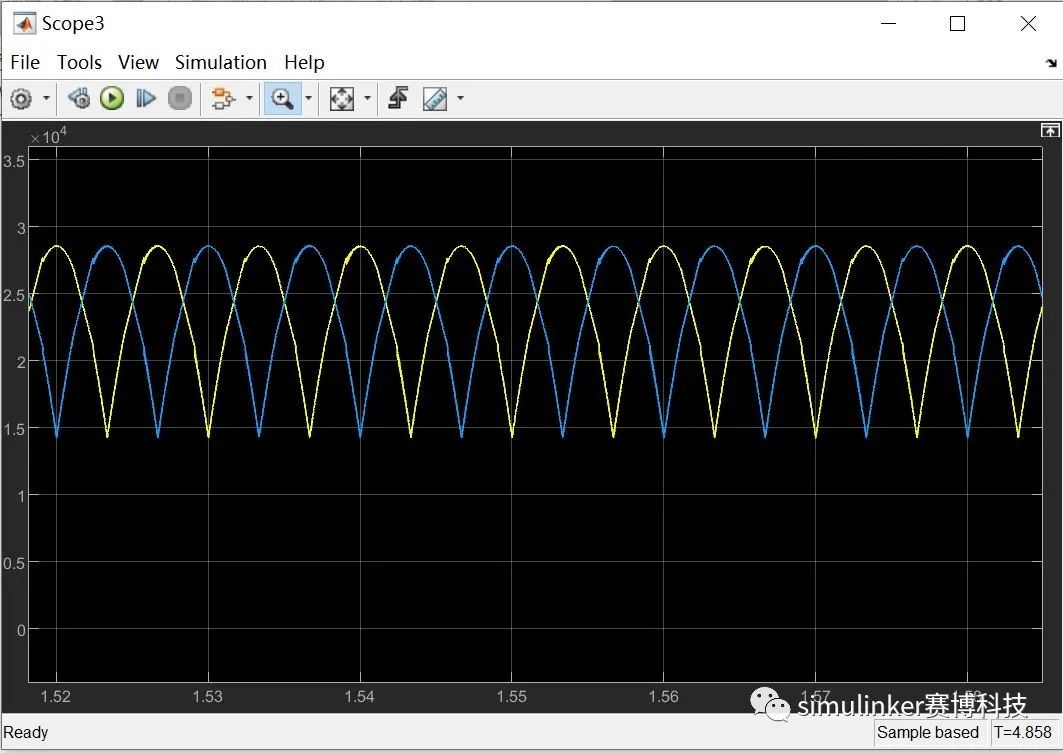This screenshot has height=753, width=1063.
Task: Toggle the Triggers tool icon
Action: (x=398, y=98)
